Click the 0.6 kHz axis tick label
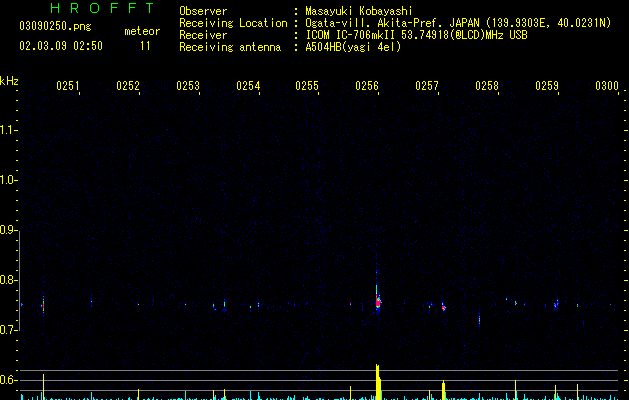 (x=7, y=380)
